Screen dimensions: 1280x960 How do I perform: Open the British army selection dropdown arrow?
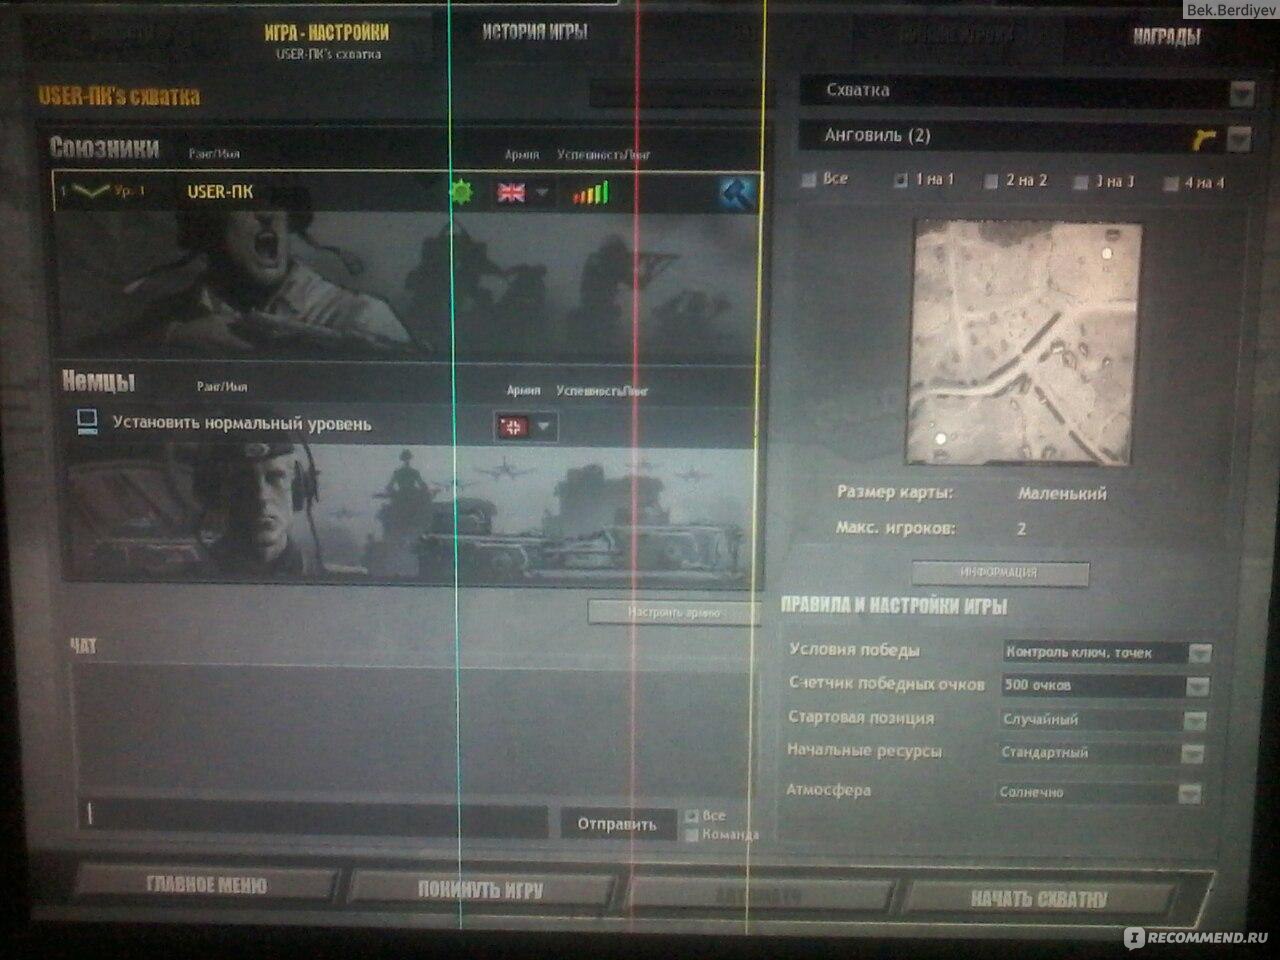click(542, 192)
